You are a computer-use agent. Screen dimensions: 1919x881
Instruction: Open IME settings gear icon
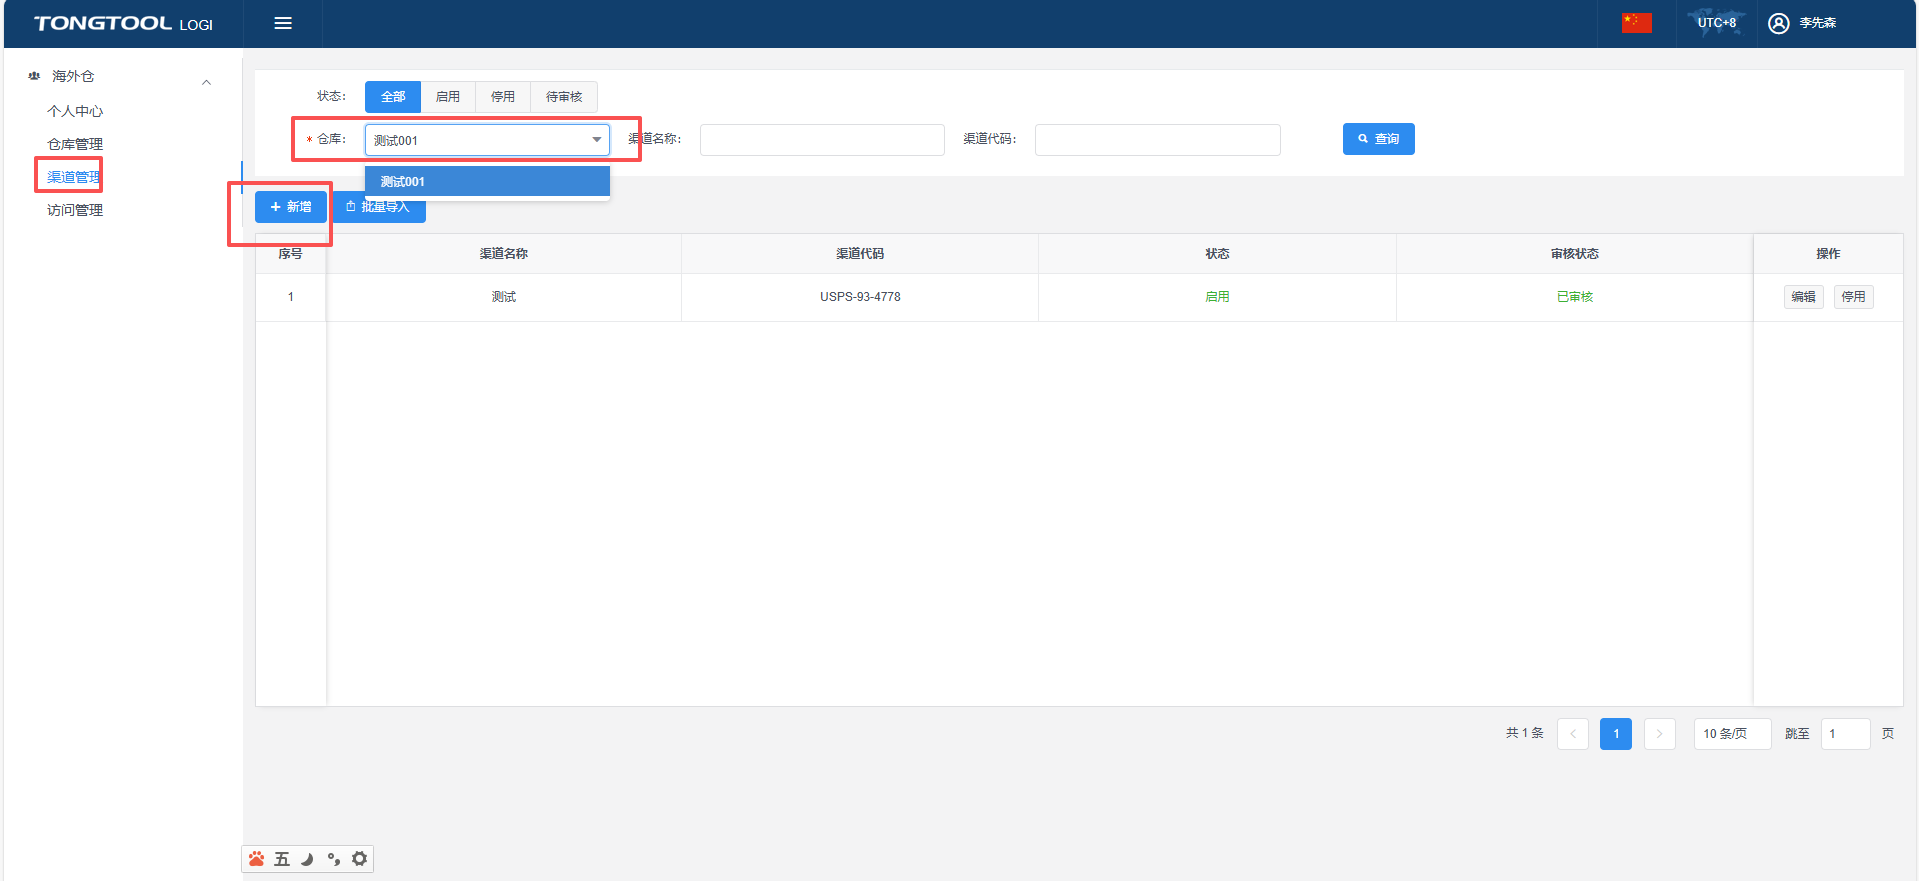[x=360, y=859]
